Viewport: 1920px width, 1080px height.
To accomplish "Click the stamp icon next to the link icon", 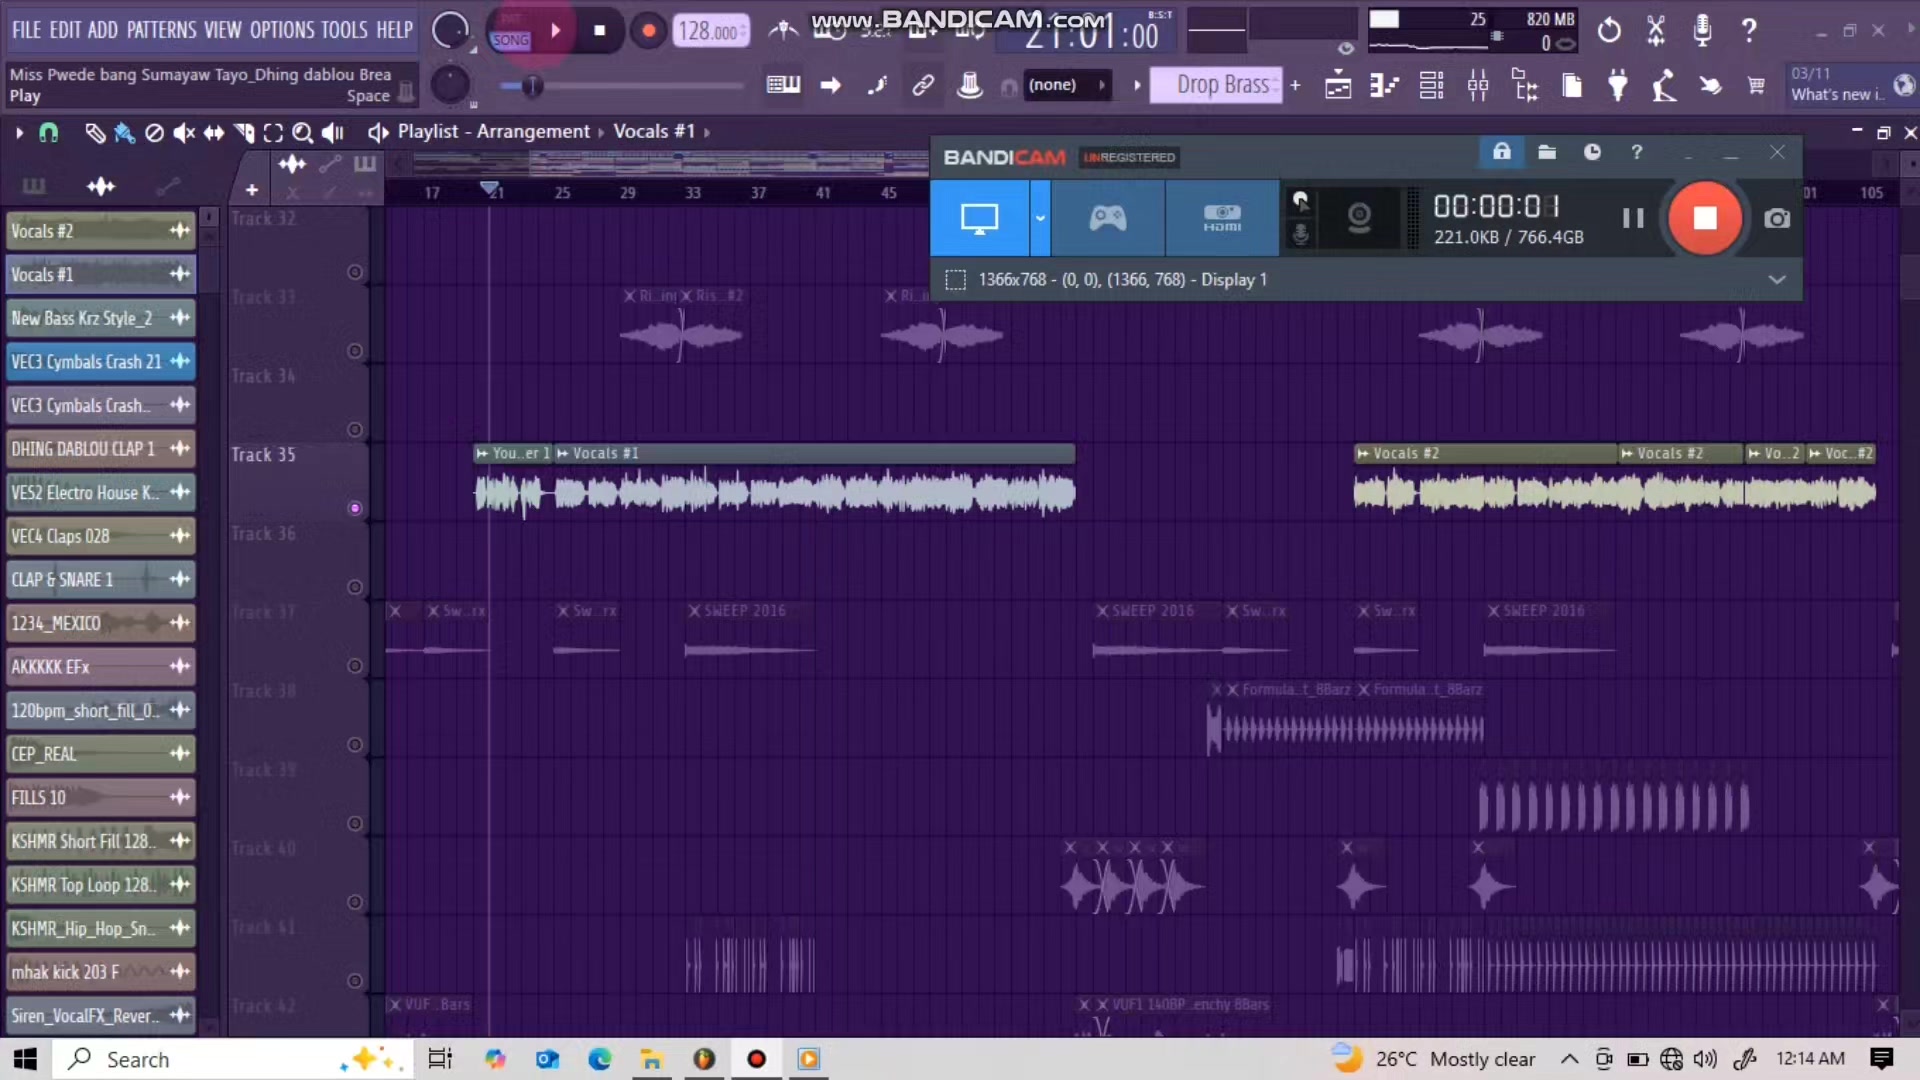I will (969, 85).
